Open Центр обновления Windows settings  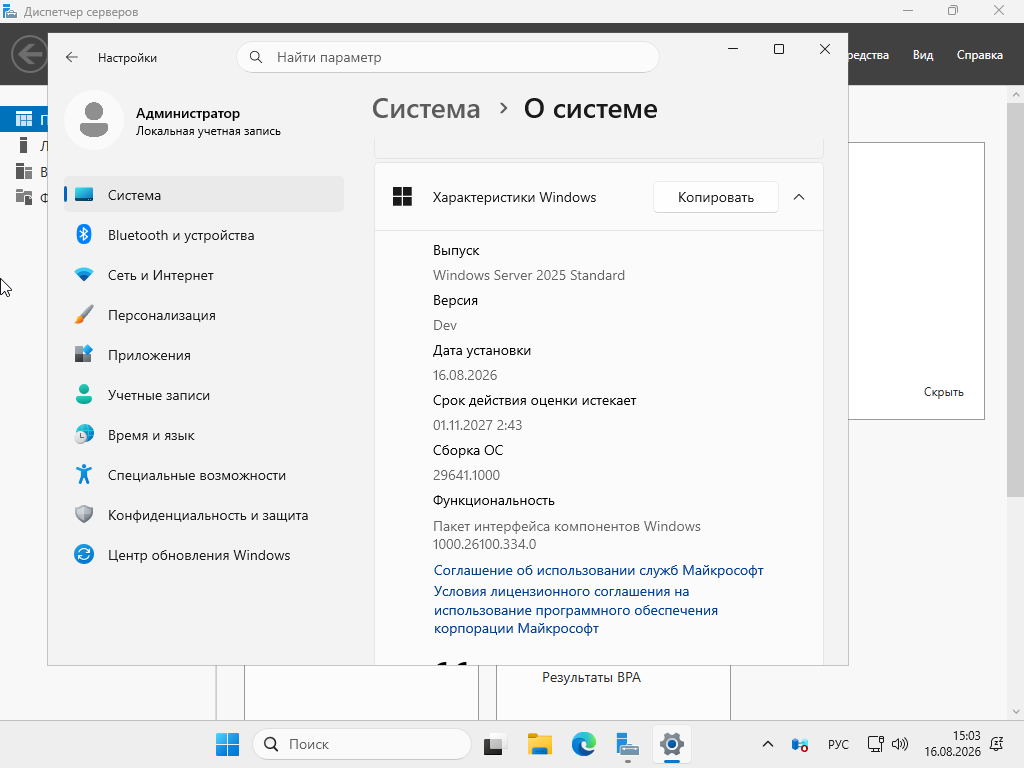[204, 555]
